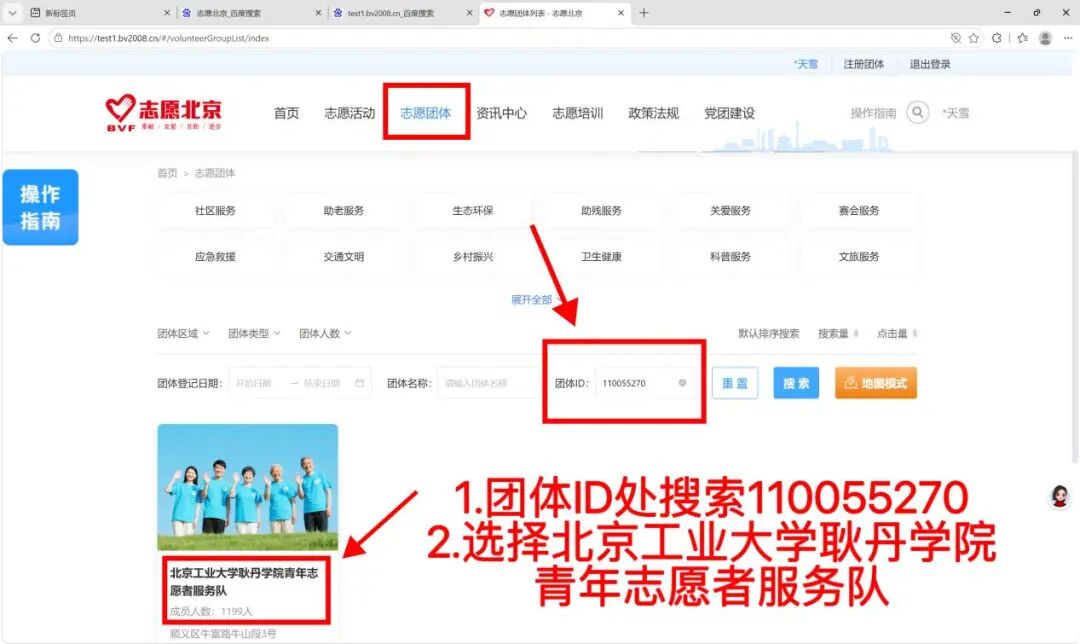Click the 开始日期 date field
Image resolution: width=1080 pixels, height=644 pixels.
pyautogui.click(x=255, y=383)
